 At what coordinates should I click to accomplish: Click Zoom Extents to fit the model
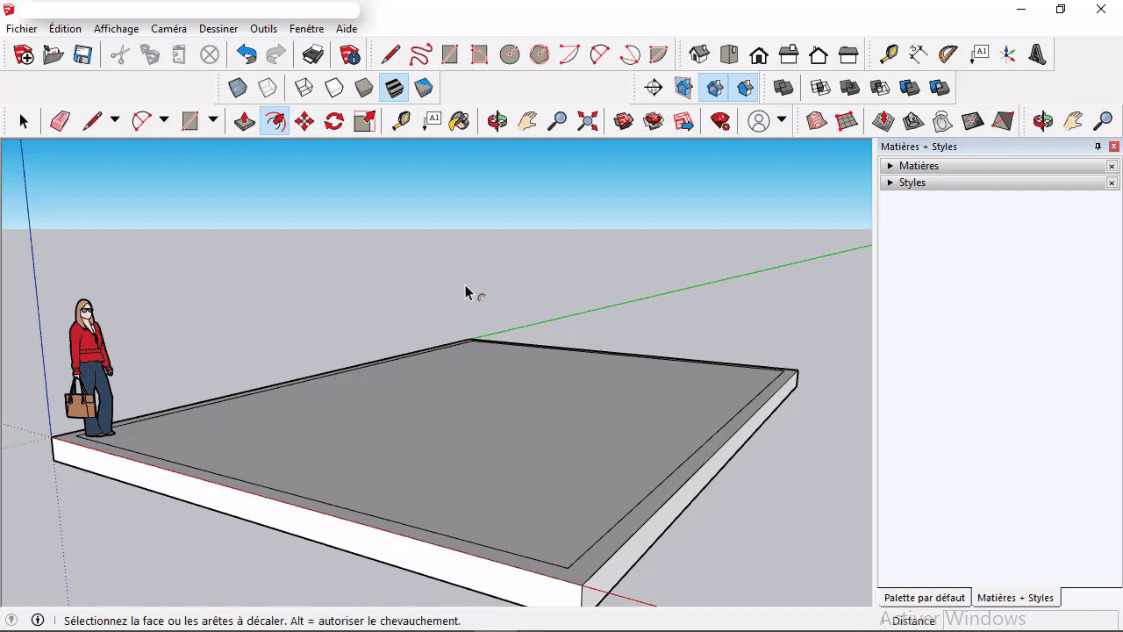point(585,120)
